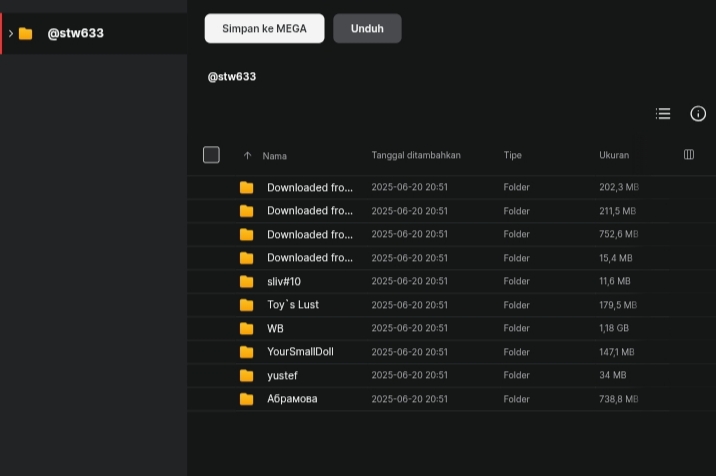Toggle the sort direction arrow beside Nama
716x476 pixels.
pos(247,156)
